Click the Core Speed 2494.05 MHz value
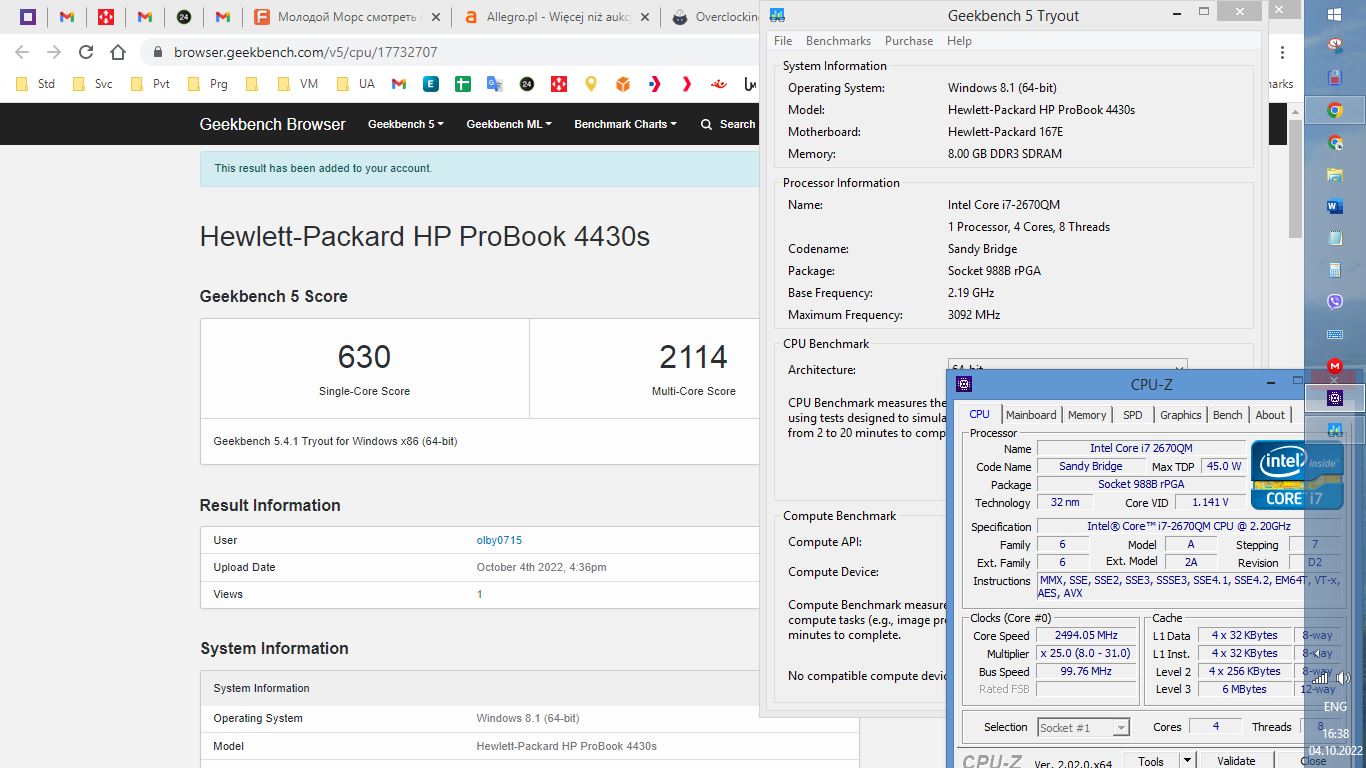 coord(1087,635)
